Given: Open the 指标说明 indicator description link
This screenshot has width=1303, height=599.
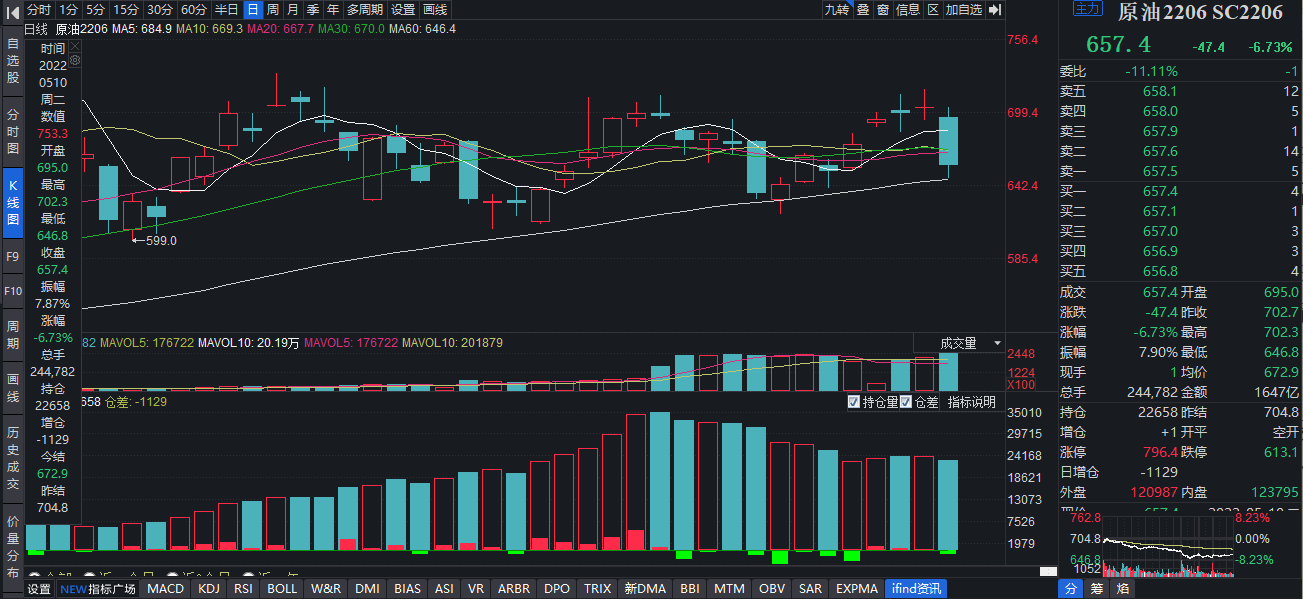Looking at the screenshot, I should tap(971, 402).
